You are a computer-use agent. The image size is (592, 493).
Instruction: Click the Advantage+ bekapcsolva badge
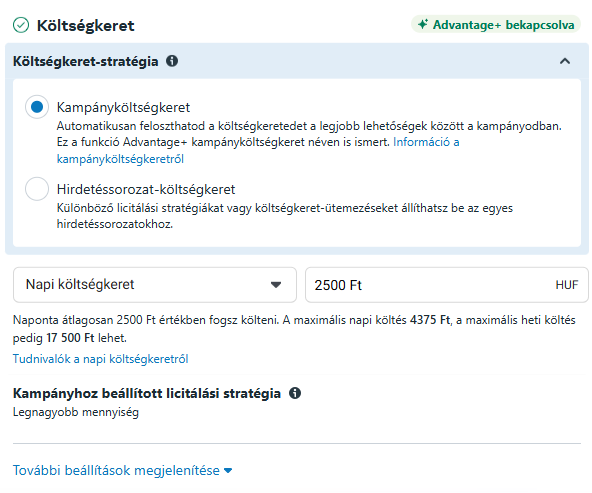[x=496, y=25]
